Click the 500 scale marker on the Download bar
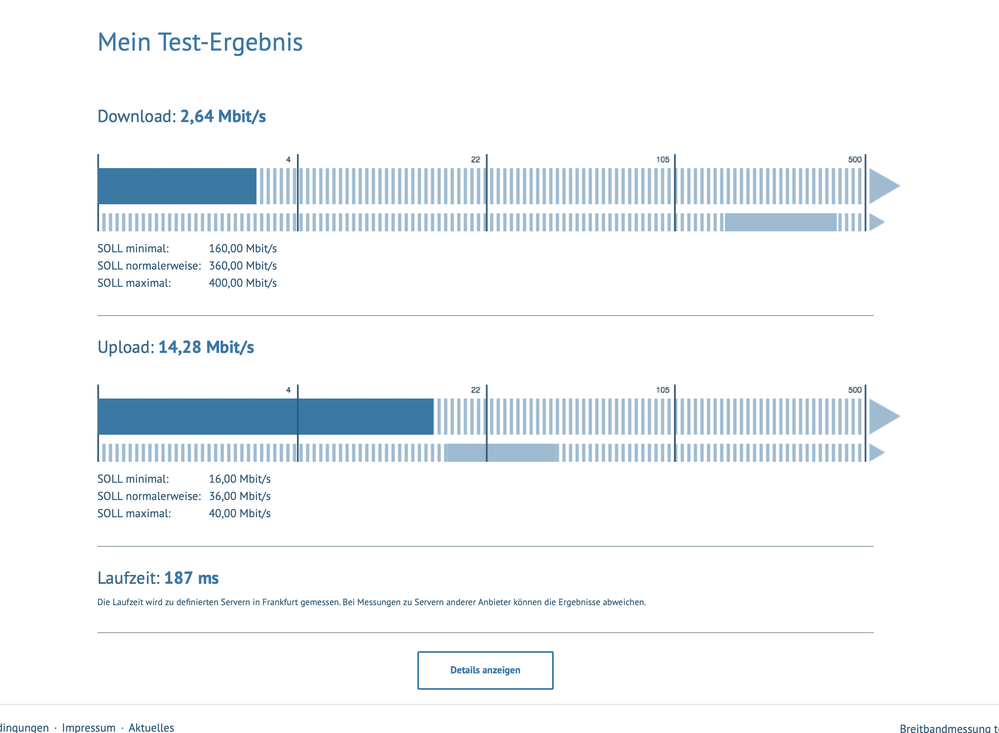 [854, 160]
